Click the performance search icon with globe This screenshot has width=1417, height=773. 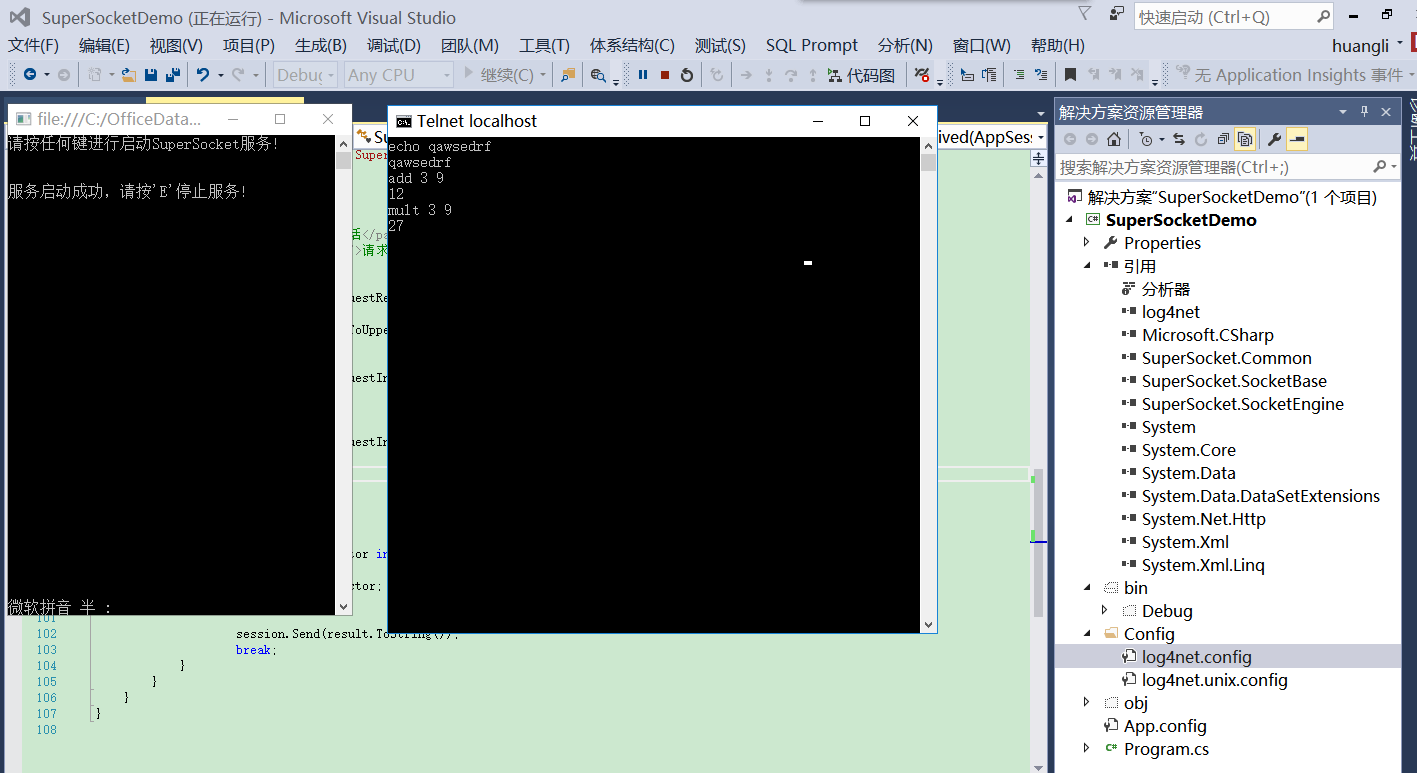(598, 75)
